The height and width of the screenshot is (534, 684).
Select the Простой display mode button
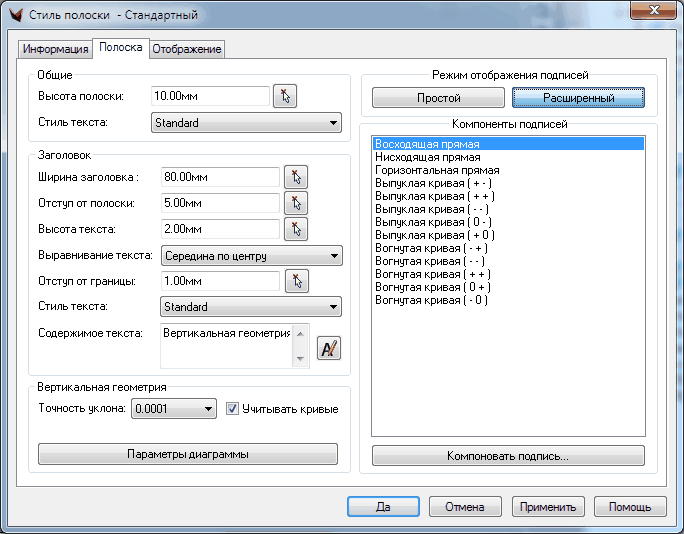point(438,98)
